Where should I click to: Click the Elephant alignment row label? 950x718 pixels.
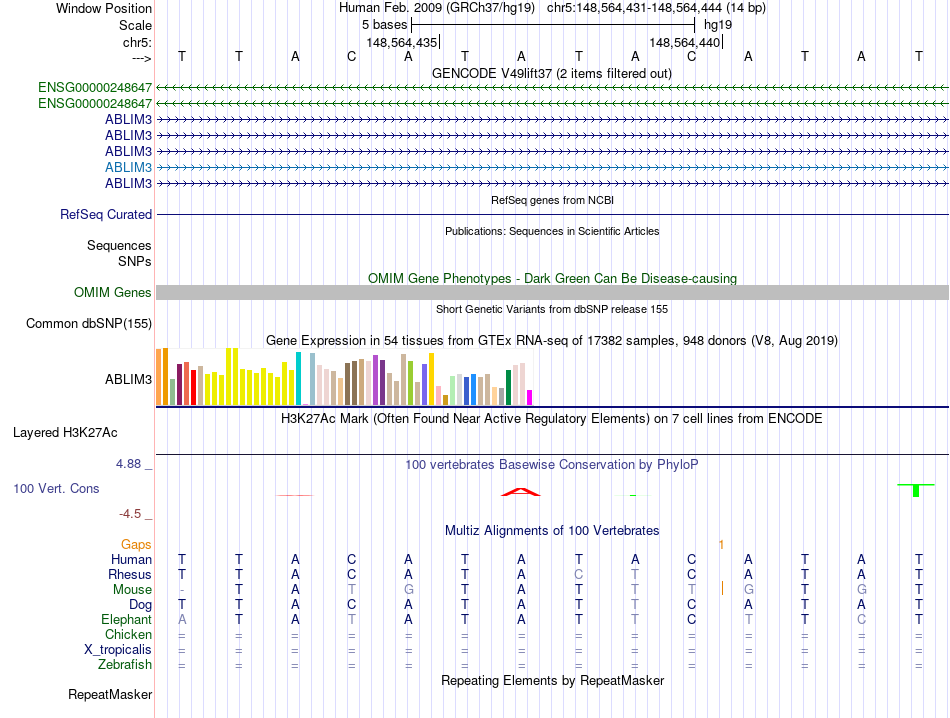click(x=126, y=619)
